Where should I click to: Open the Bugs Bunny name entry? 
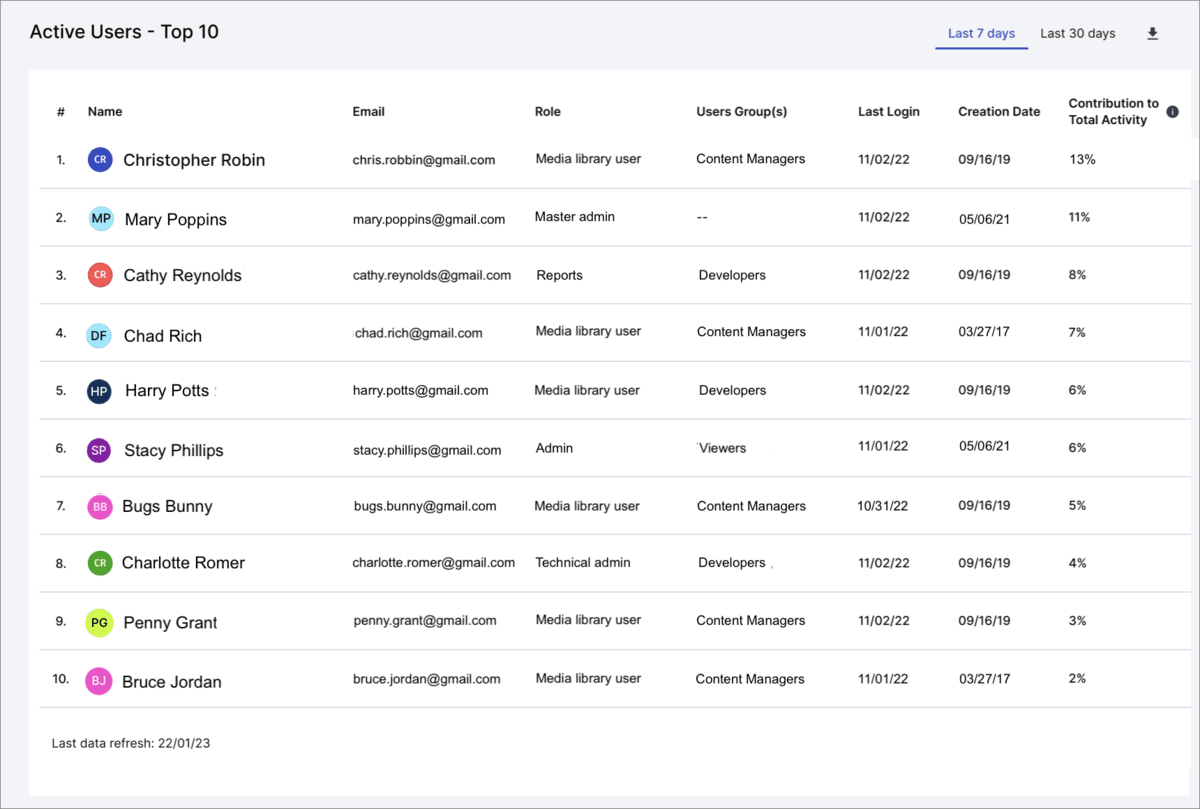tap(167, 507)
